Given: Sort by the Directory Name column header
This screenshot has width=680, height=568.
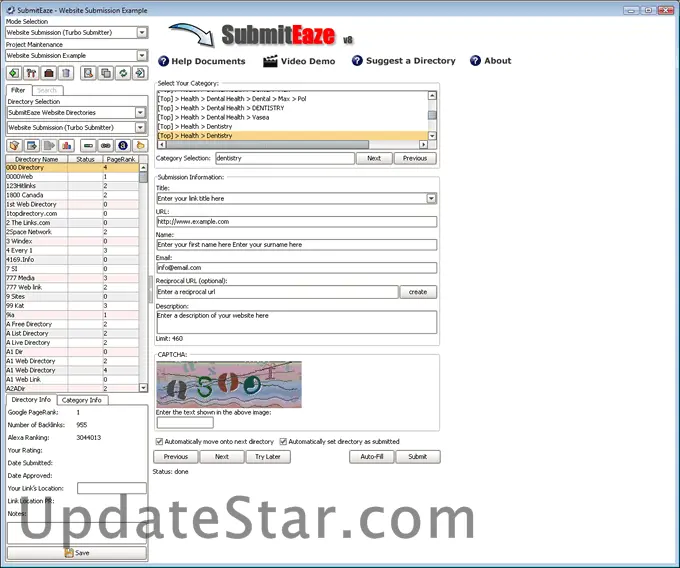Looking at the screenshot, I should tap(36, 159).
